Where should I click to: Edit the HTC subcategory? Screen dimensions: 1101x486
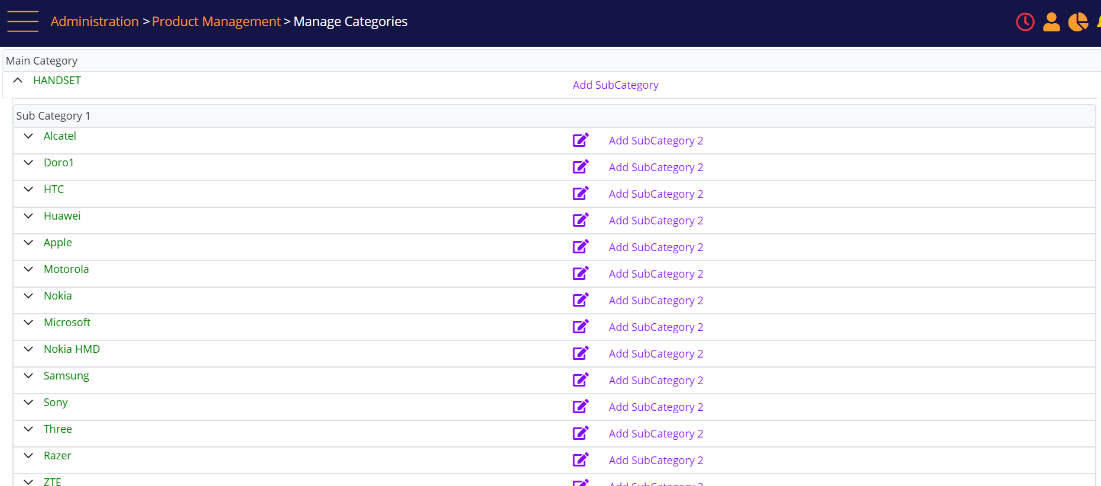(x=581, y=194)
